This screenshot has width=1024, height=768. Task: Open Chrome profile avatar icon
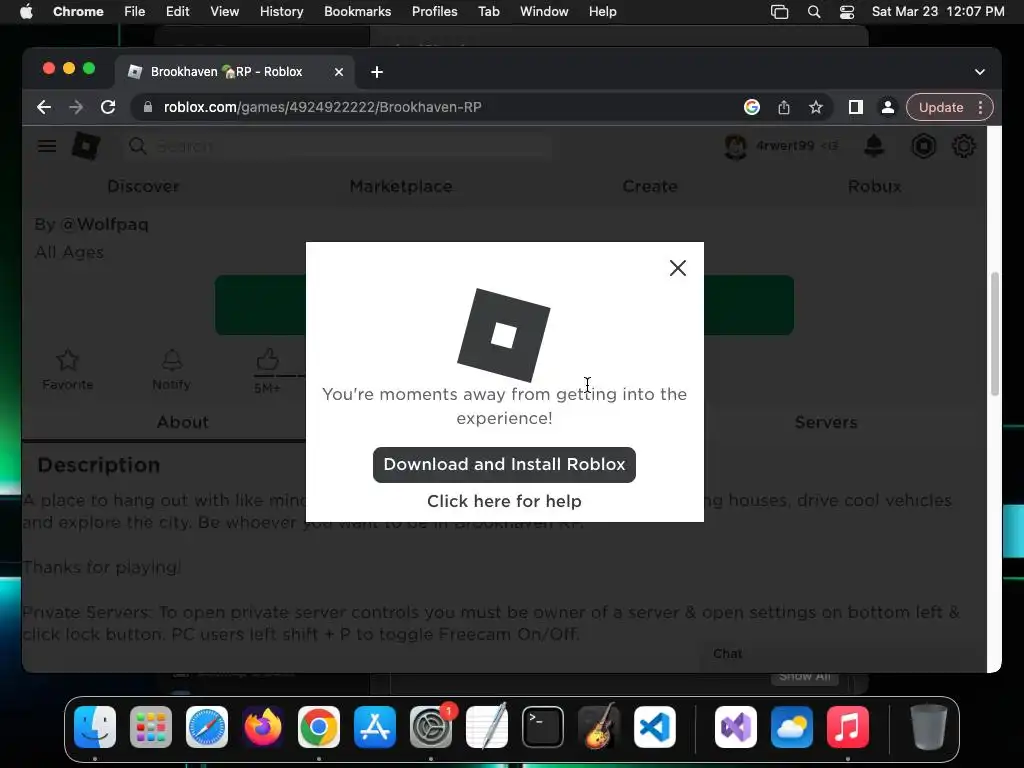coord(888,107)
